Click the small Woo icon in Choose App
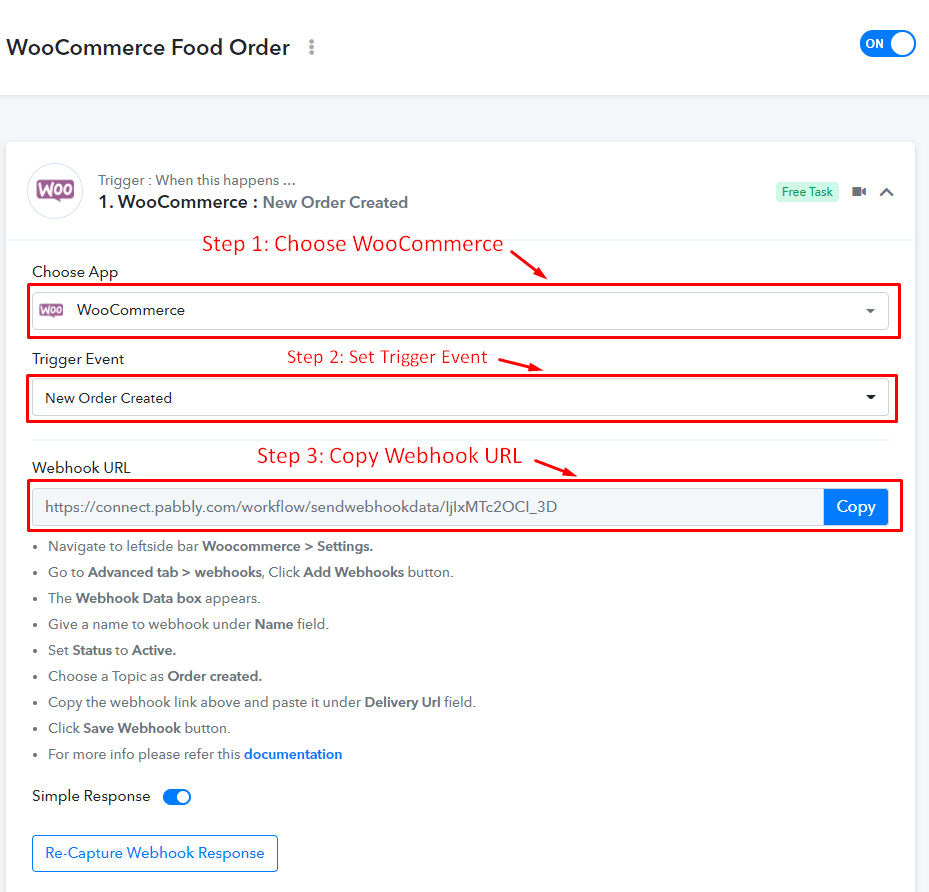The width and height of the screenshot is (929, 892). 52,310
